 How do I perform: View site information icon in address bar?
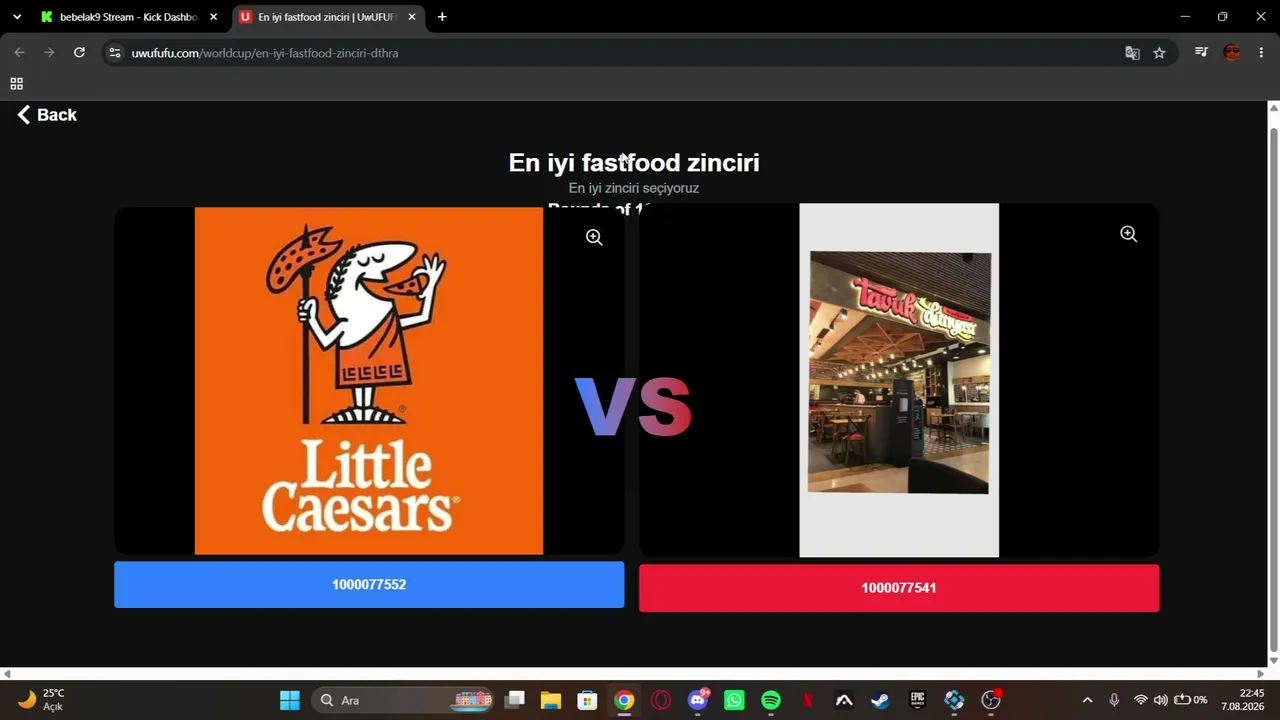pos(114,53)
